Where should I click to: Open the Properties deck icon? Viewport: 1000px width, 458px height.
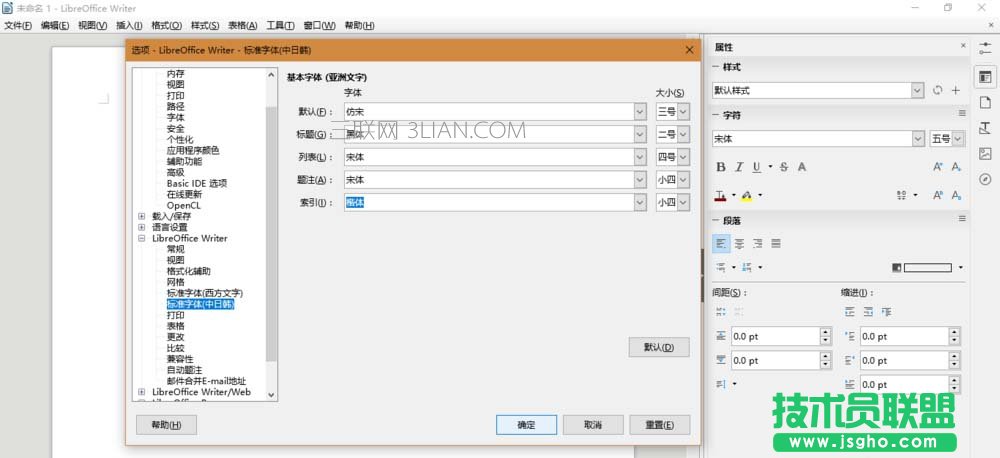coord(985,77)
